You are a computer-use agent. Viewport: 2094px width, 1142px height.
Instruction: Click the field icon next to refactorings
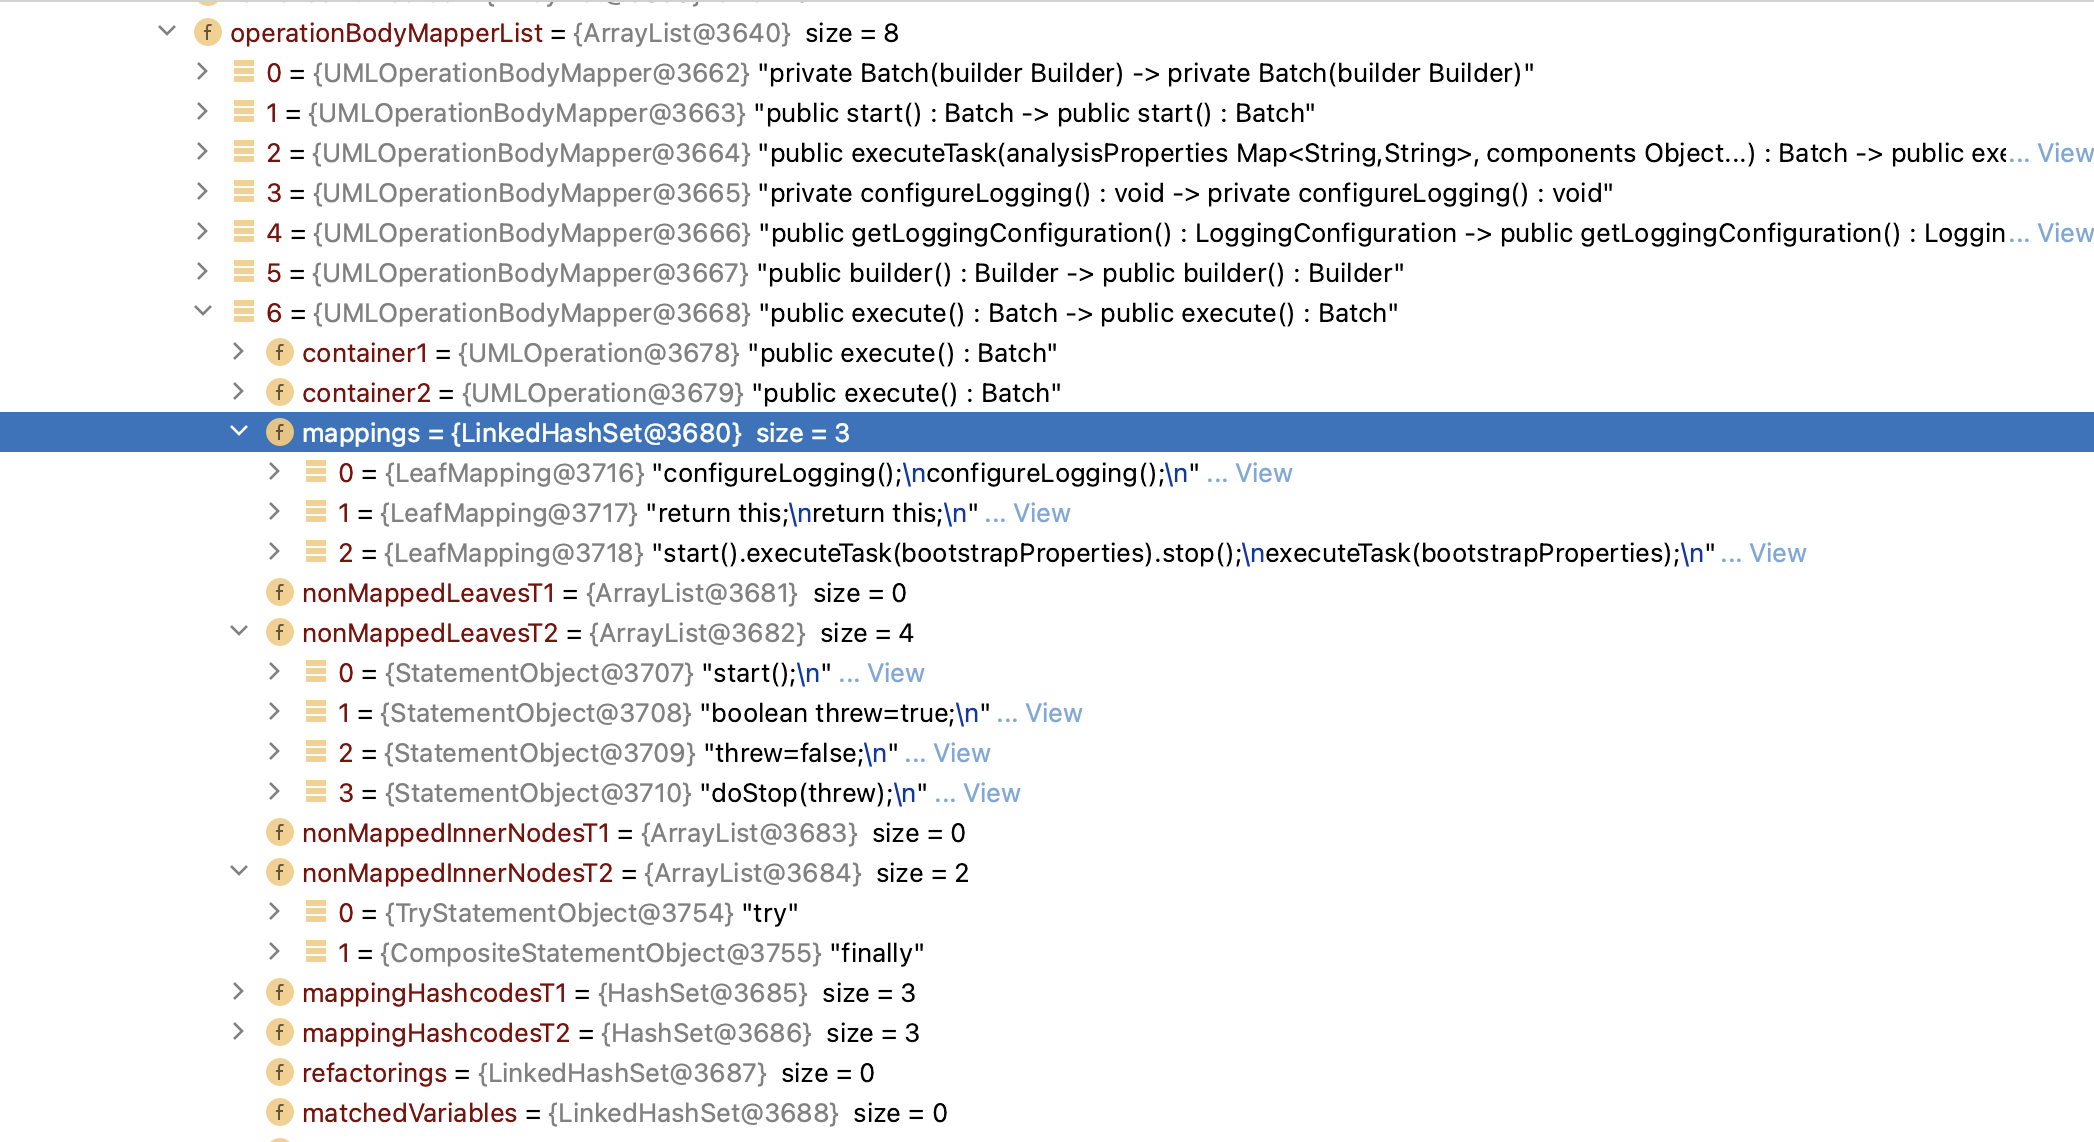(279, 1072)
